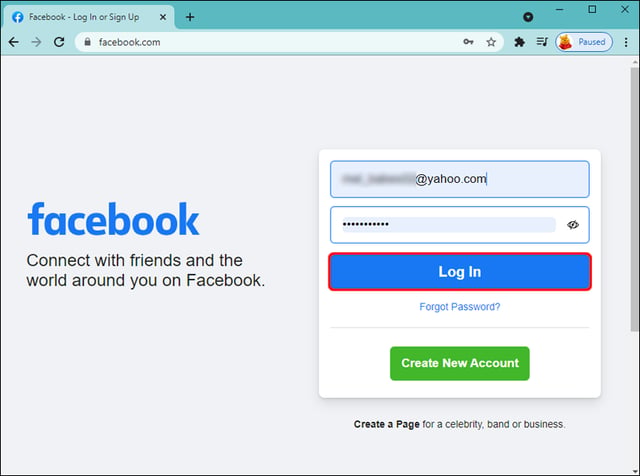
Task: Open the circular dropdown icon in title bar
Action: point(528,17)
